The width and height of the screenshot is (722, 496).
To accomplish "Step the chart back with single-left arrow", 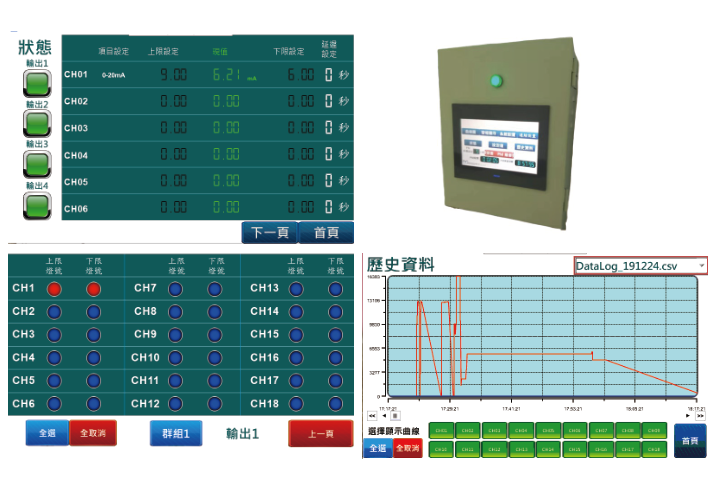I will [384, 415].
